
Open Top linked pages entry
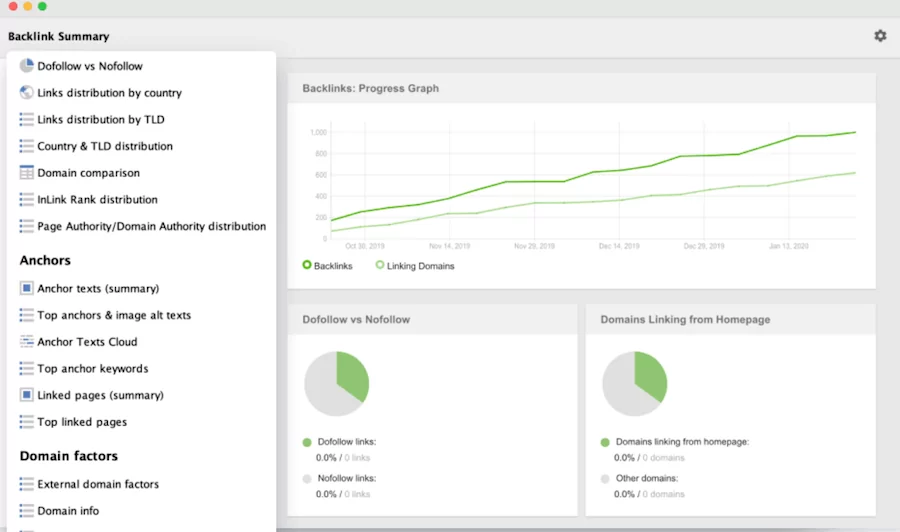point(82,422)
